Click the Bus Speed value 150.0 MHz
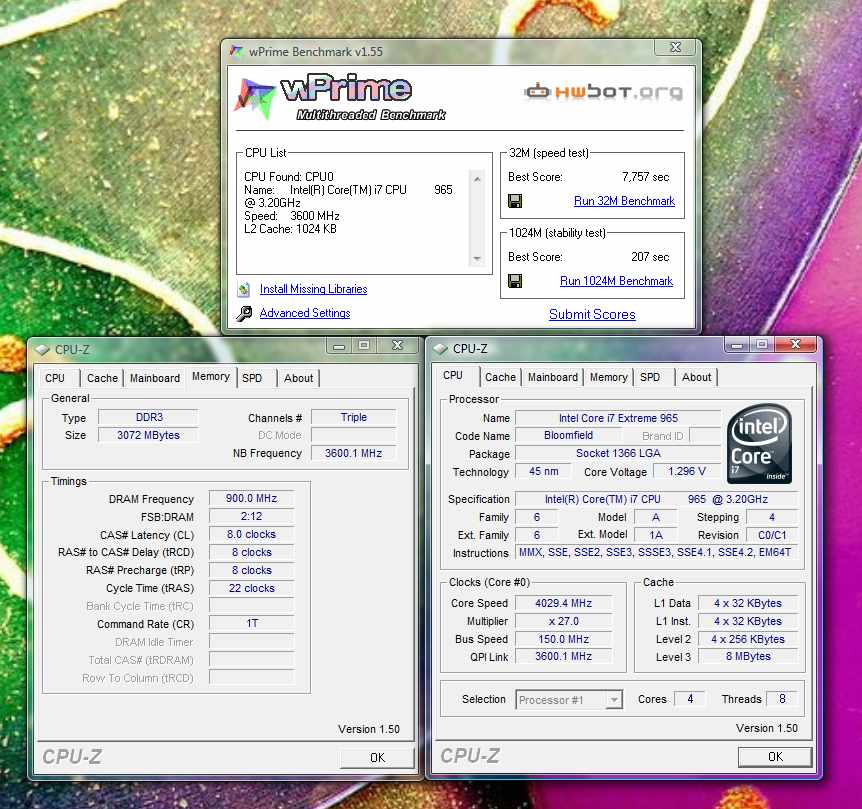The height and width of the screenshot is (809, 862). coord(563,640)
